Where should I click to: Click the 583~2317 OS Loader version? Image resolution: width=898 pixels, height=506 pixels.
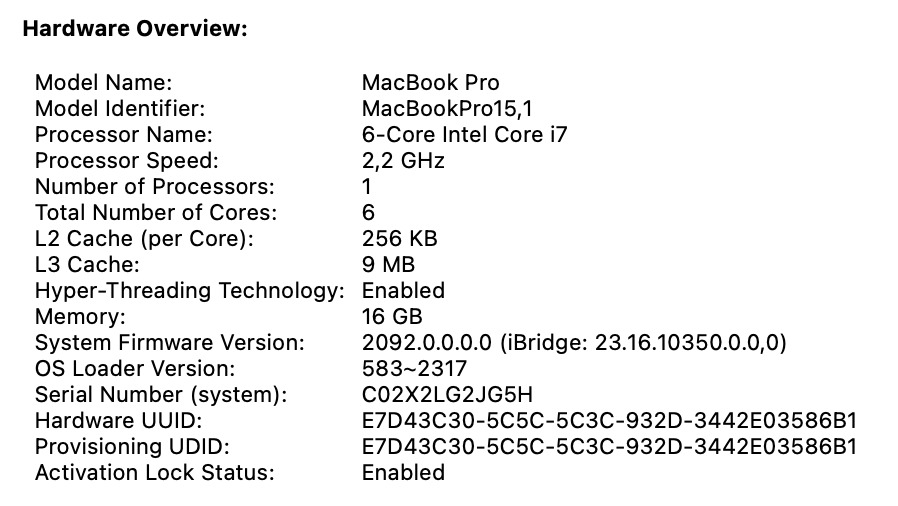click(414, 368)
